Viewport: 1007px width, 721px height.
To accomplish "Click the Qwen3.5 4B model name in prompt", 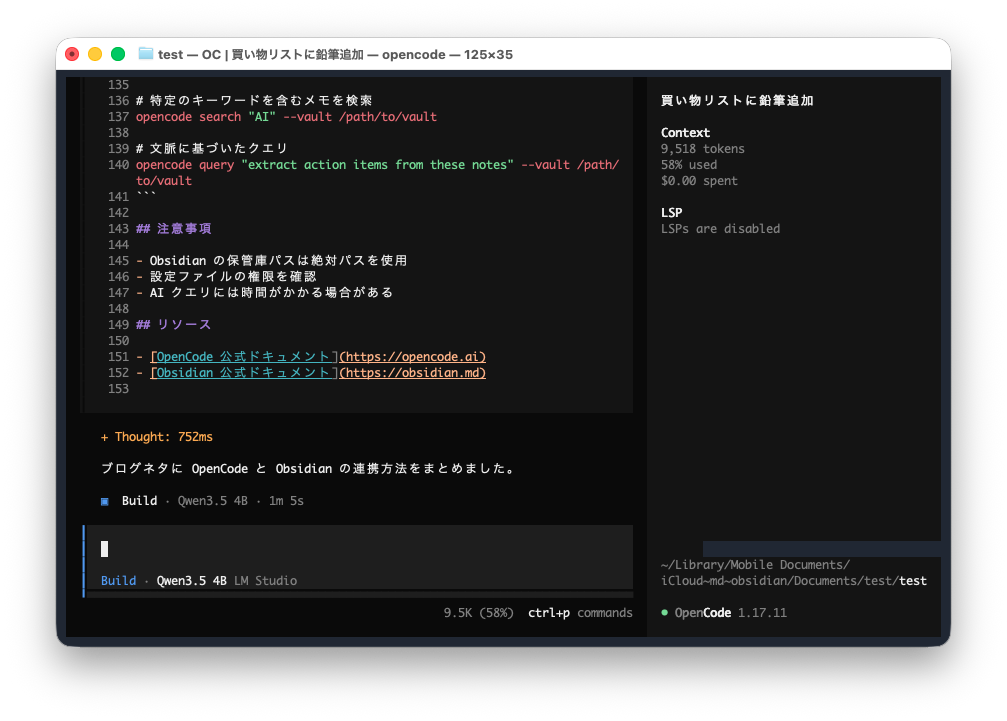I will coord(191,580).
